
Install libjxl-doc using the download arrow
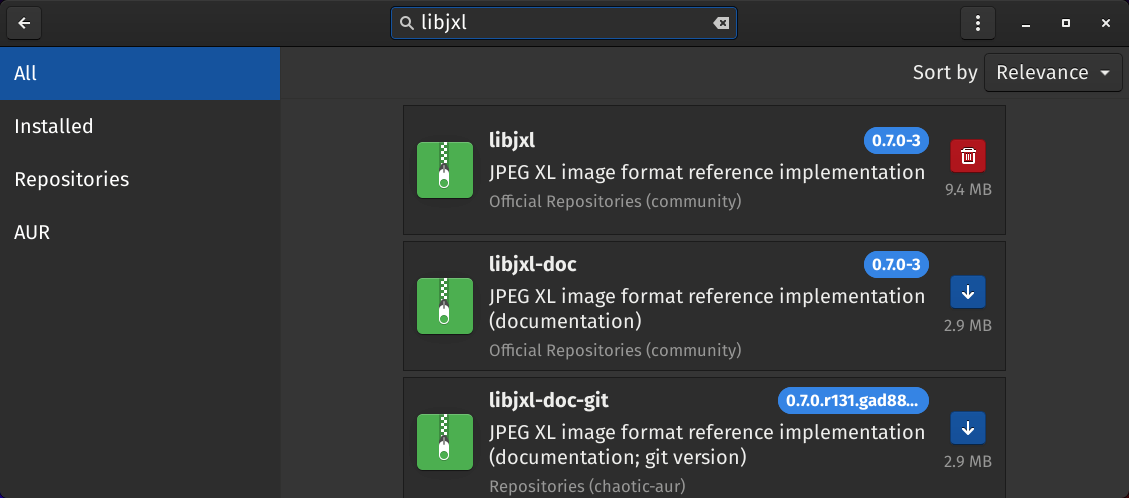[968, 292]
